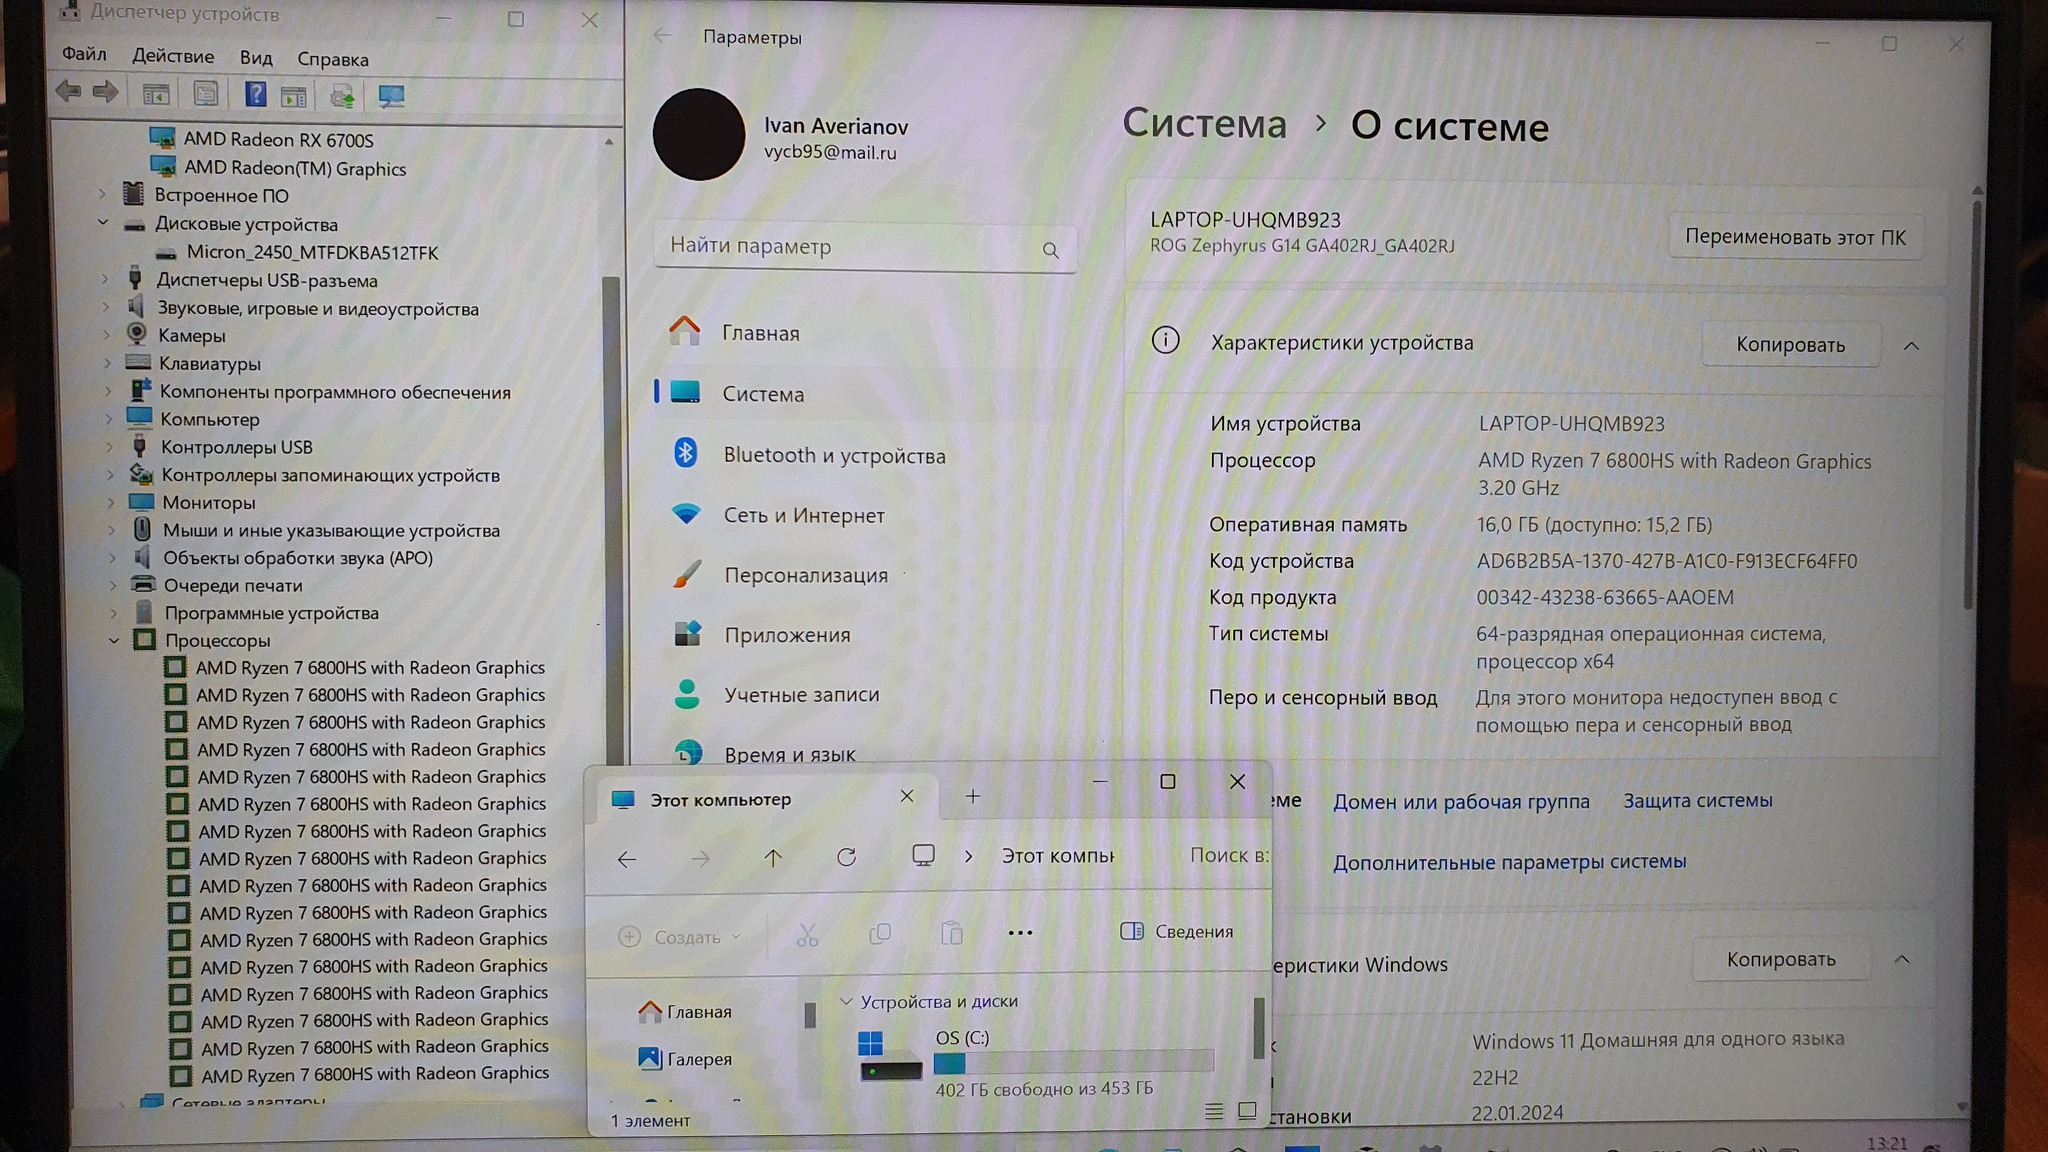Viewport: 2048px width, 1152px height.
Task: Collapse Характеристики устройства section chevron
Action: (x=1910, y=346)
